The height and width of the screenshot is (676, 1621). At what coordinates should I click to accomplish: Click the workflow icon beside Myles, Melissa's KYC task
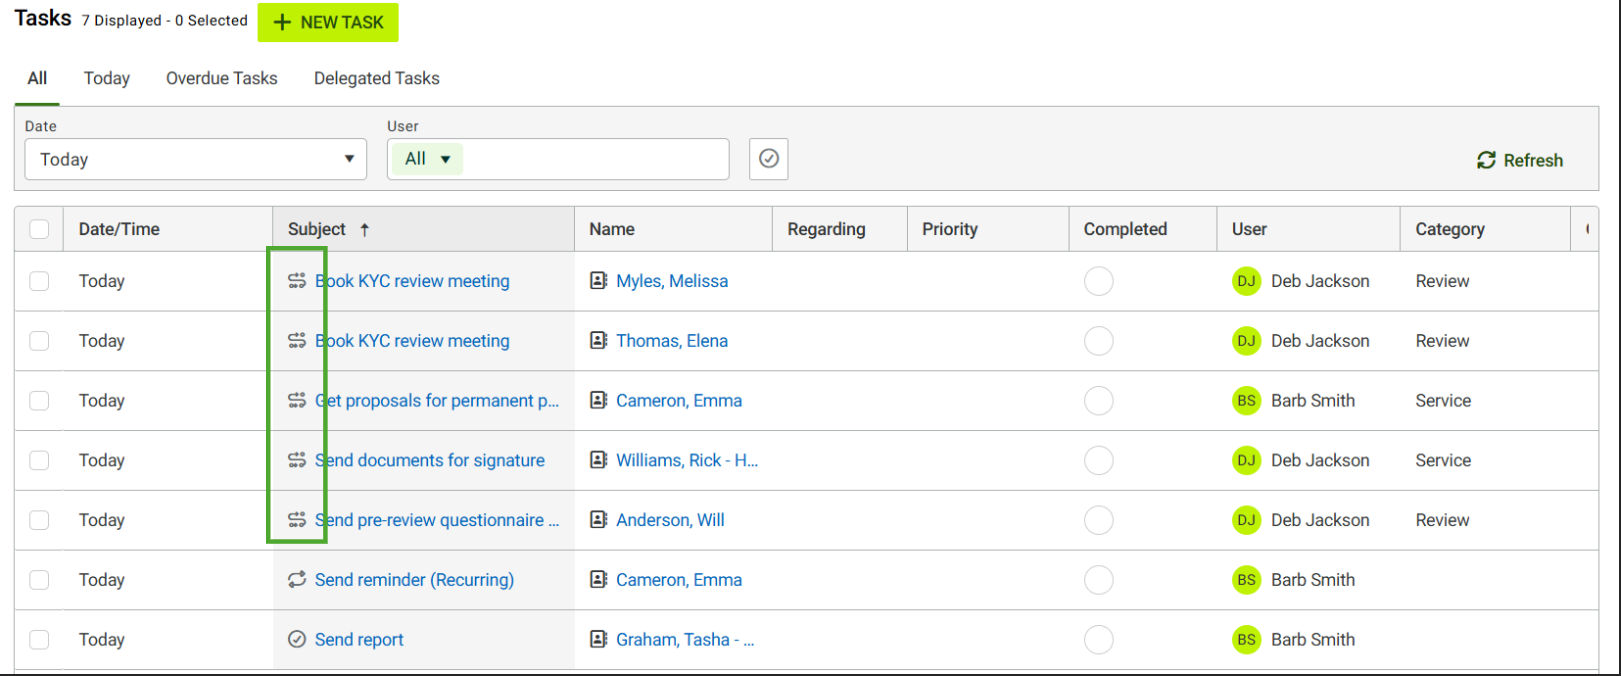pyautogui.click(x=297, y=281)
